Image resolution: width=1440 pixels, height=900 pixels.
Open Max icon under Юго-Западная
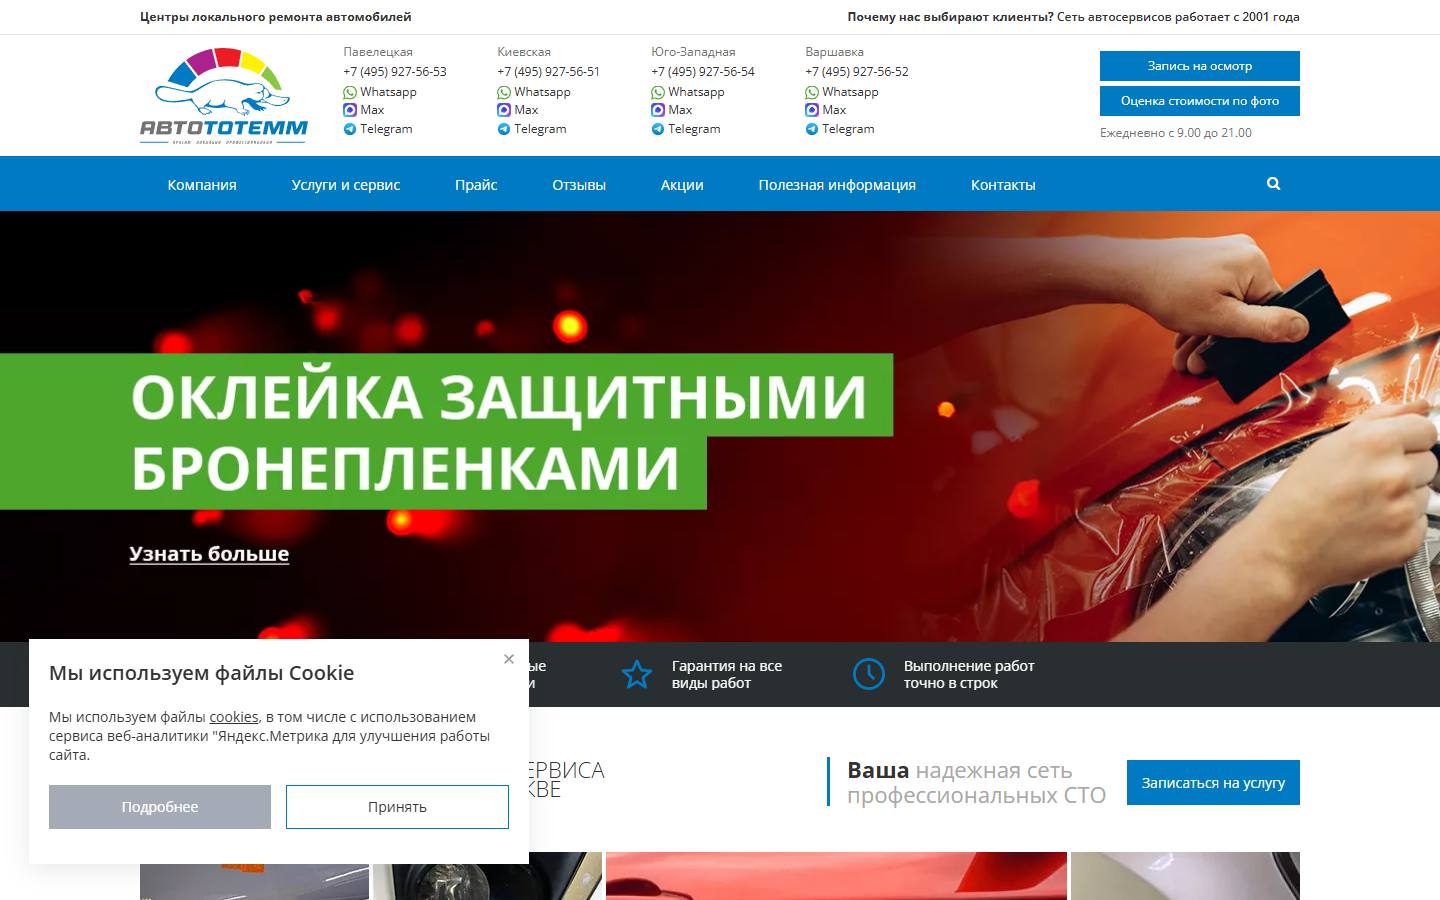(658, 110)
